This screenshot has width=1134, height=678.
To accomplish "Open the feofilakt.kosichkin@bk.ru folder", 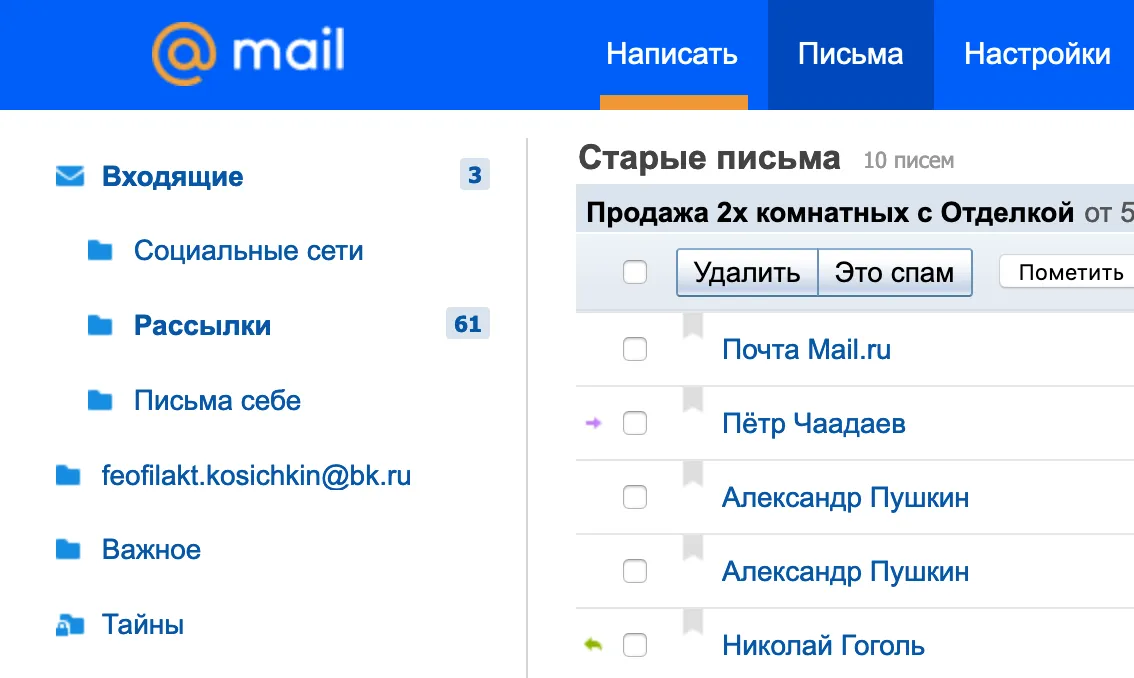I will [x=256, y=475].
